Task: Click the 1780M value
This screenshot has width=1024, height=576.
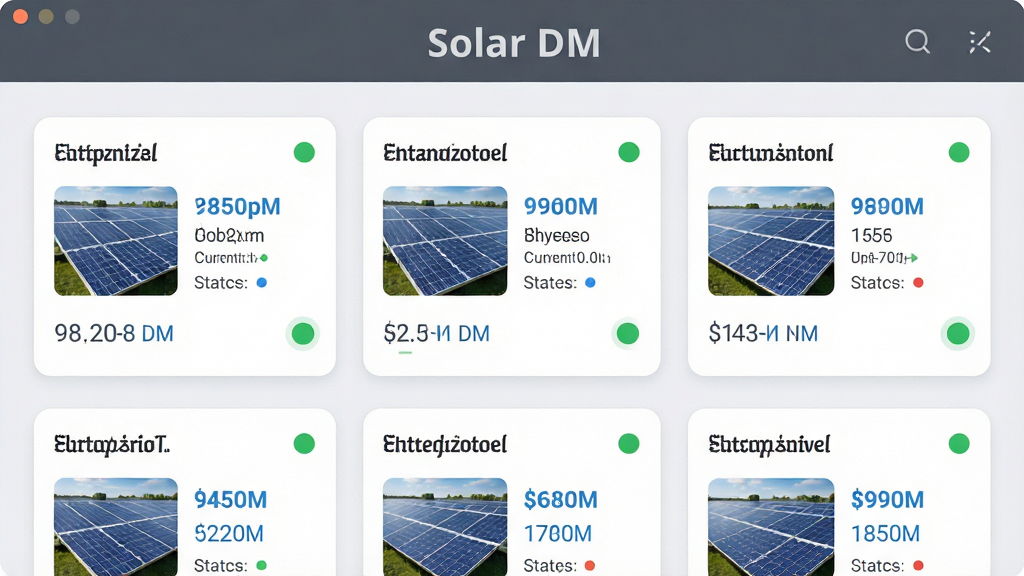Action: [558, 534]
